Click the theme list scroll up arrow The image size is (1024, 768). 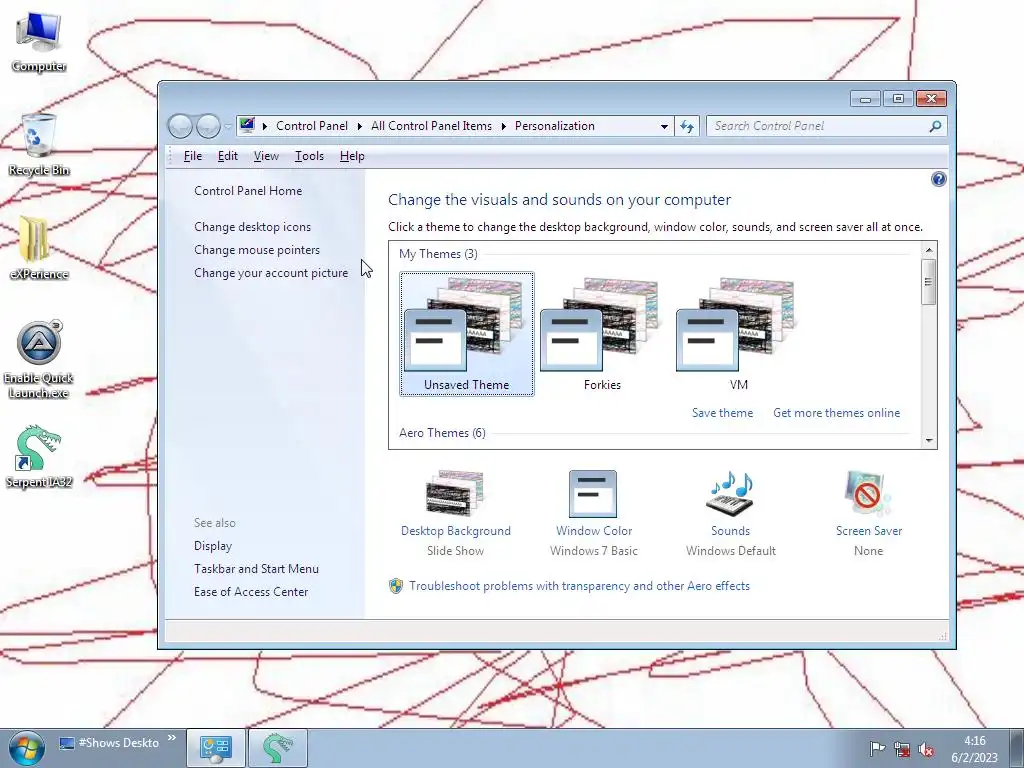pyautogui.click(x=929, y=250)
